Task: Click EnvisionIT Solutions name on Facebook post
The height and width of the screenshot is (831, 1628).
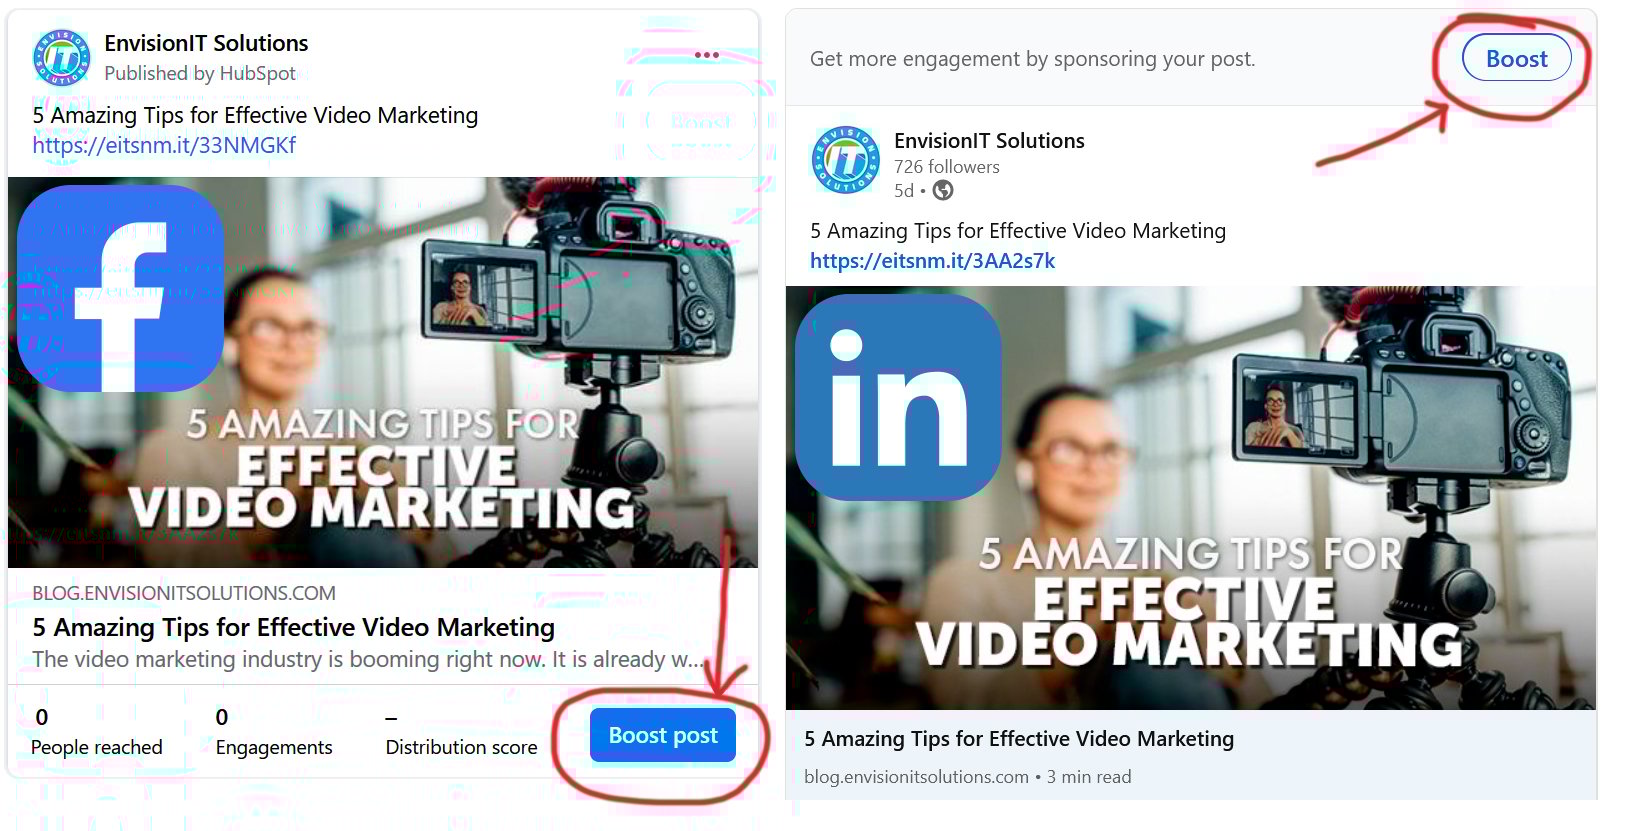Action: tap(206, 43)
